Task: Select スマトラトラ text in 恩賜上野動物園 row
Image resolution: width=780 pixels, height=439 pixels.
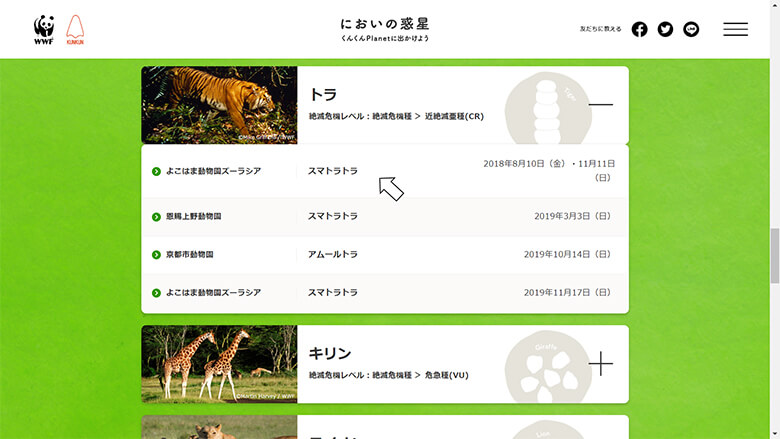Action: point(333,216)
